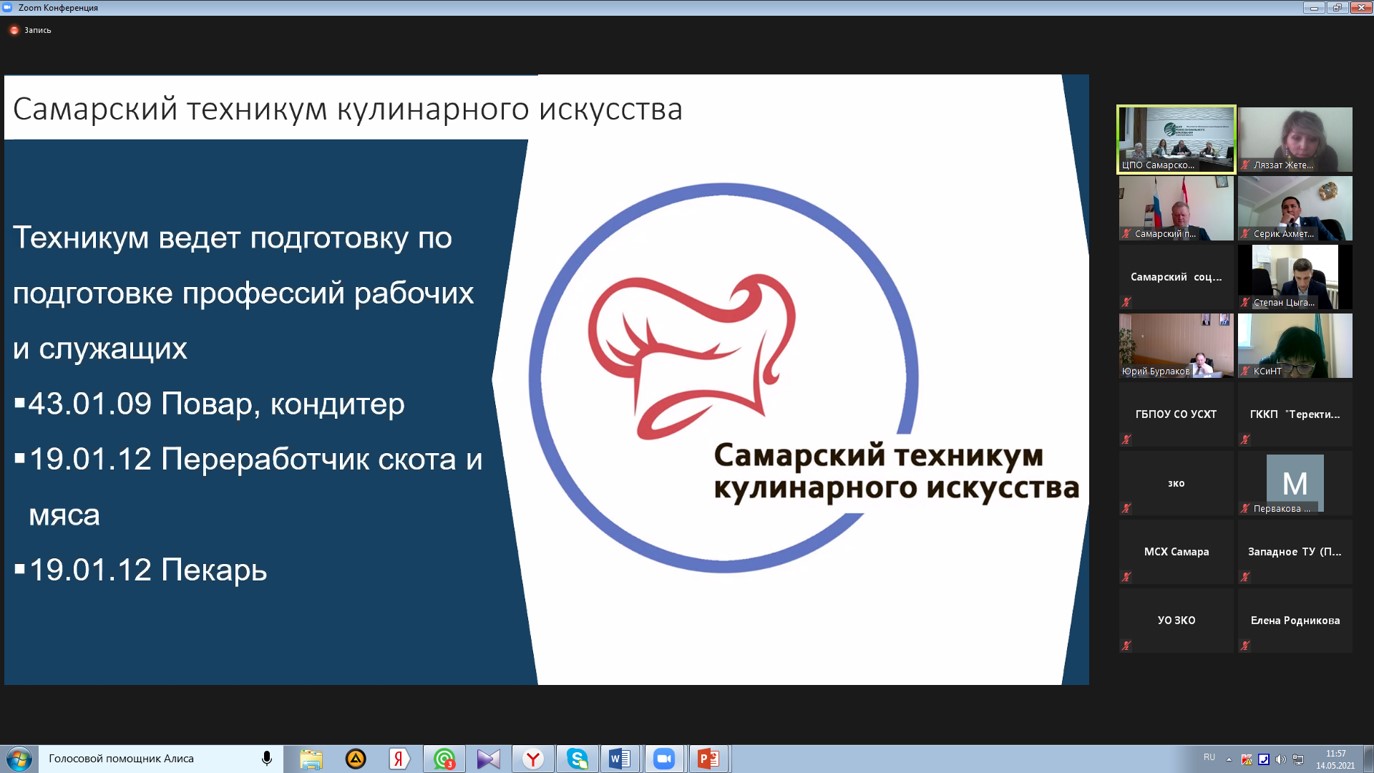
Task: Click muted mic icon on ГБПОУ СО УСХТ tile
Action: 1126,440
